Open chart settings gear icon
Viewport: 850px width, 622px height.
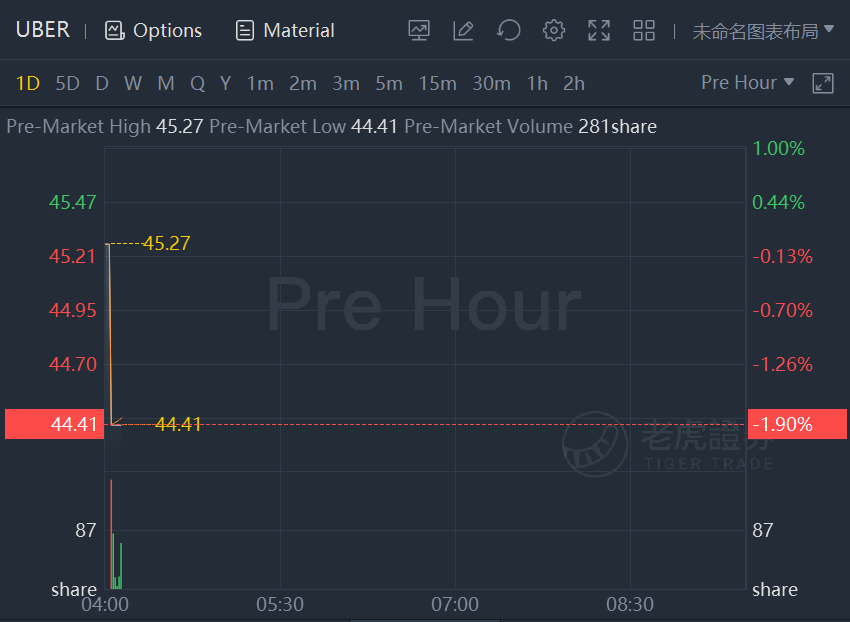coord(553,30)
